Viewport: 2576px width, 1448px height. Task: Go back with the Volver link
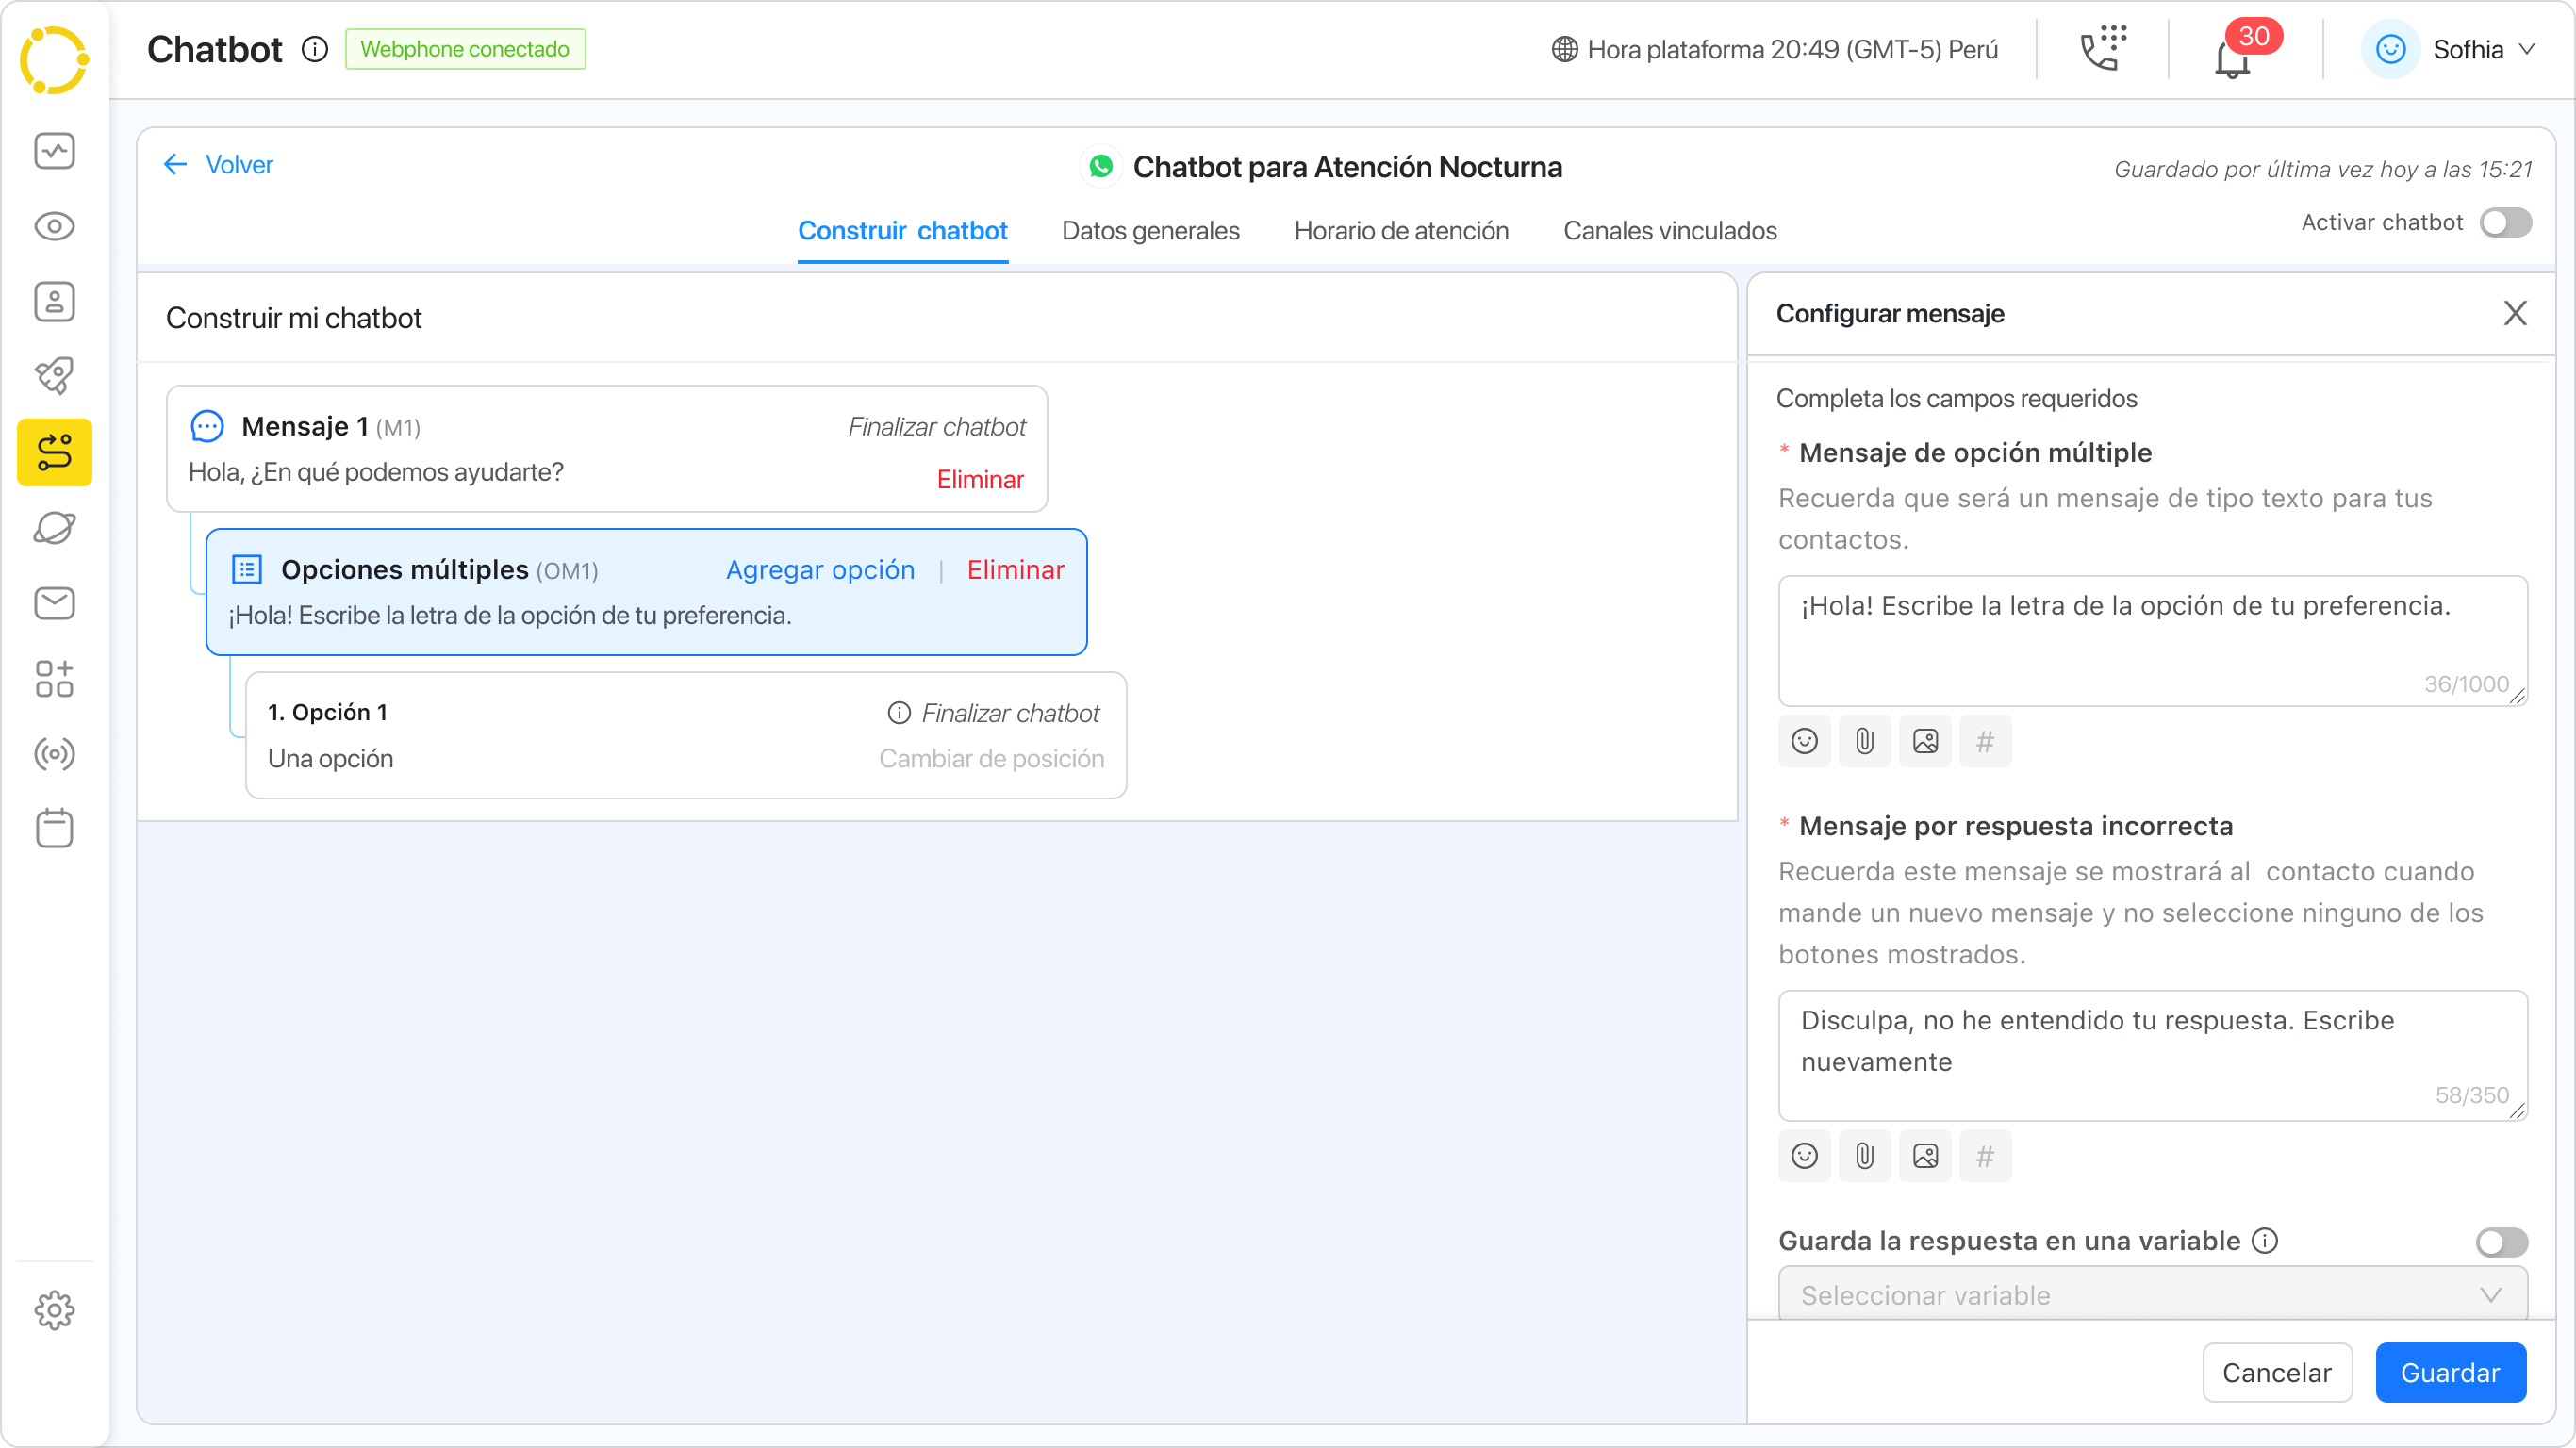tap(218, 165)
